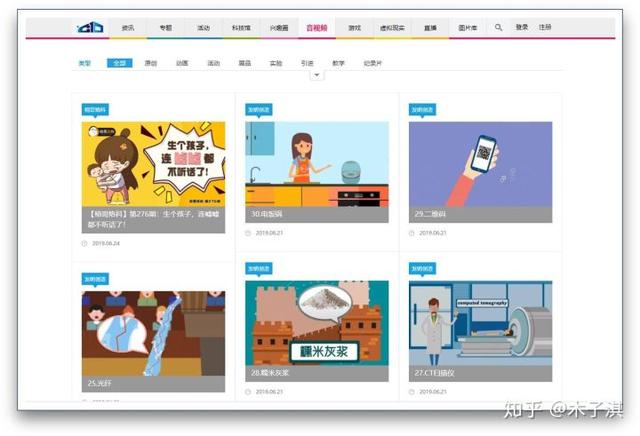Open the 兴趣圈 navigation tab
Screen dimensions: 640x436
tap(279, 28)
